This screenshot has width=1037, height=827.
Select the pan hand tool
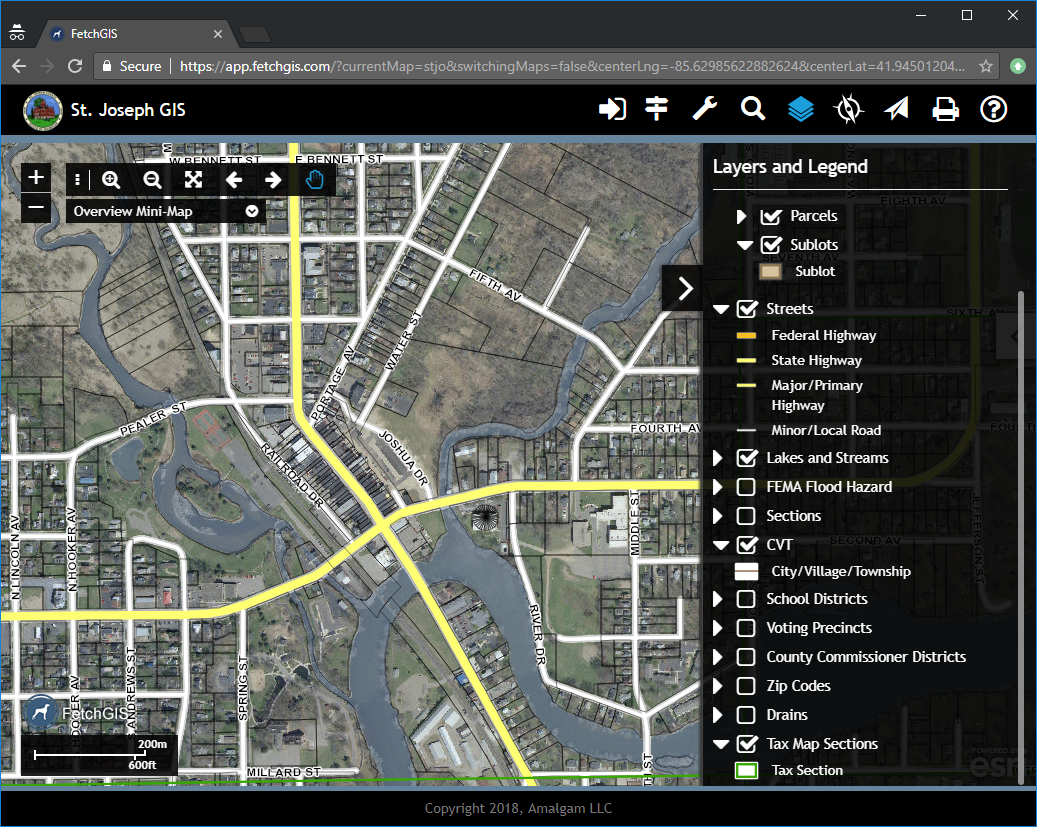(314, 180)
